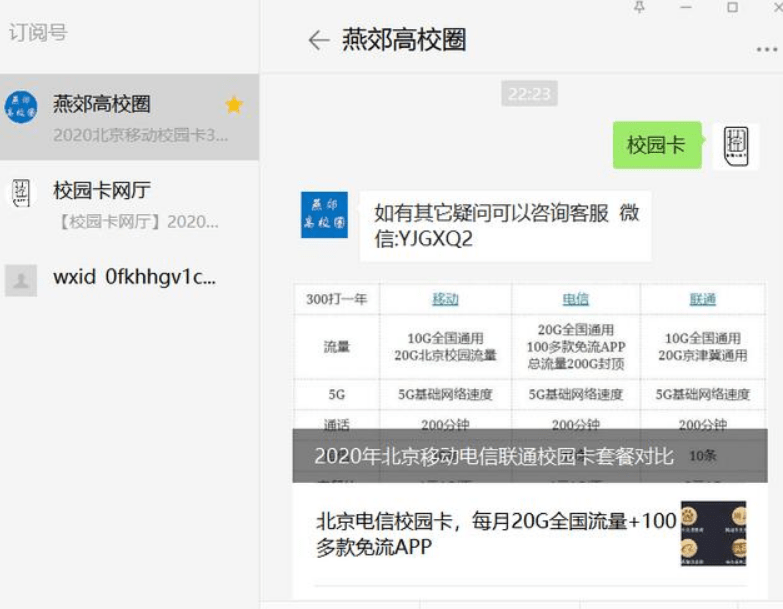Click the gray default avatar of wxid_0fkhhgv1c

pyautogui.click(x=21, y=279)
